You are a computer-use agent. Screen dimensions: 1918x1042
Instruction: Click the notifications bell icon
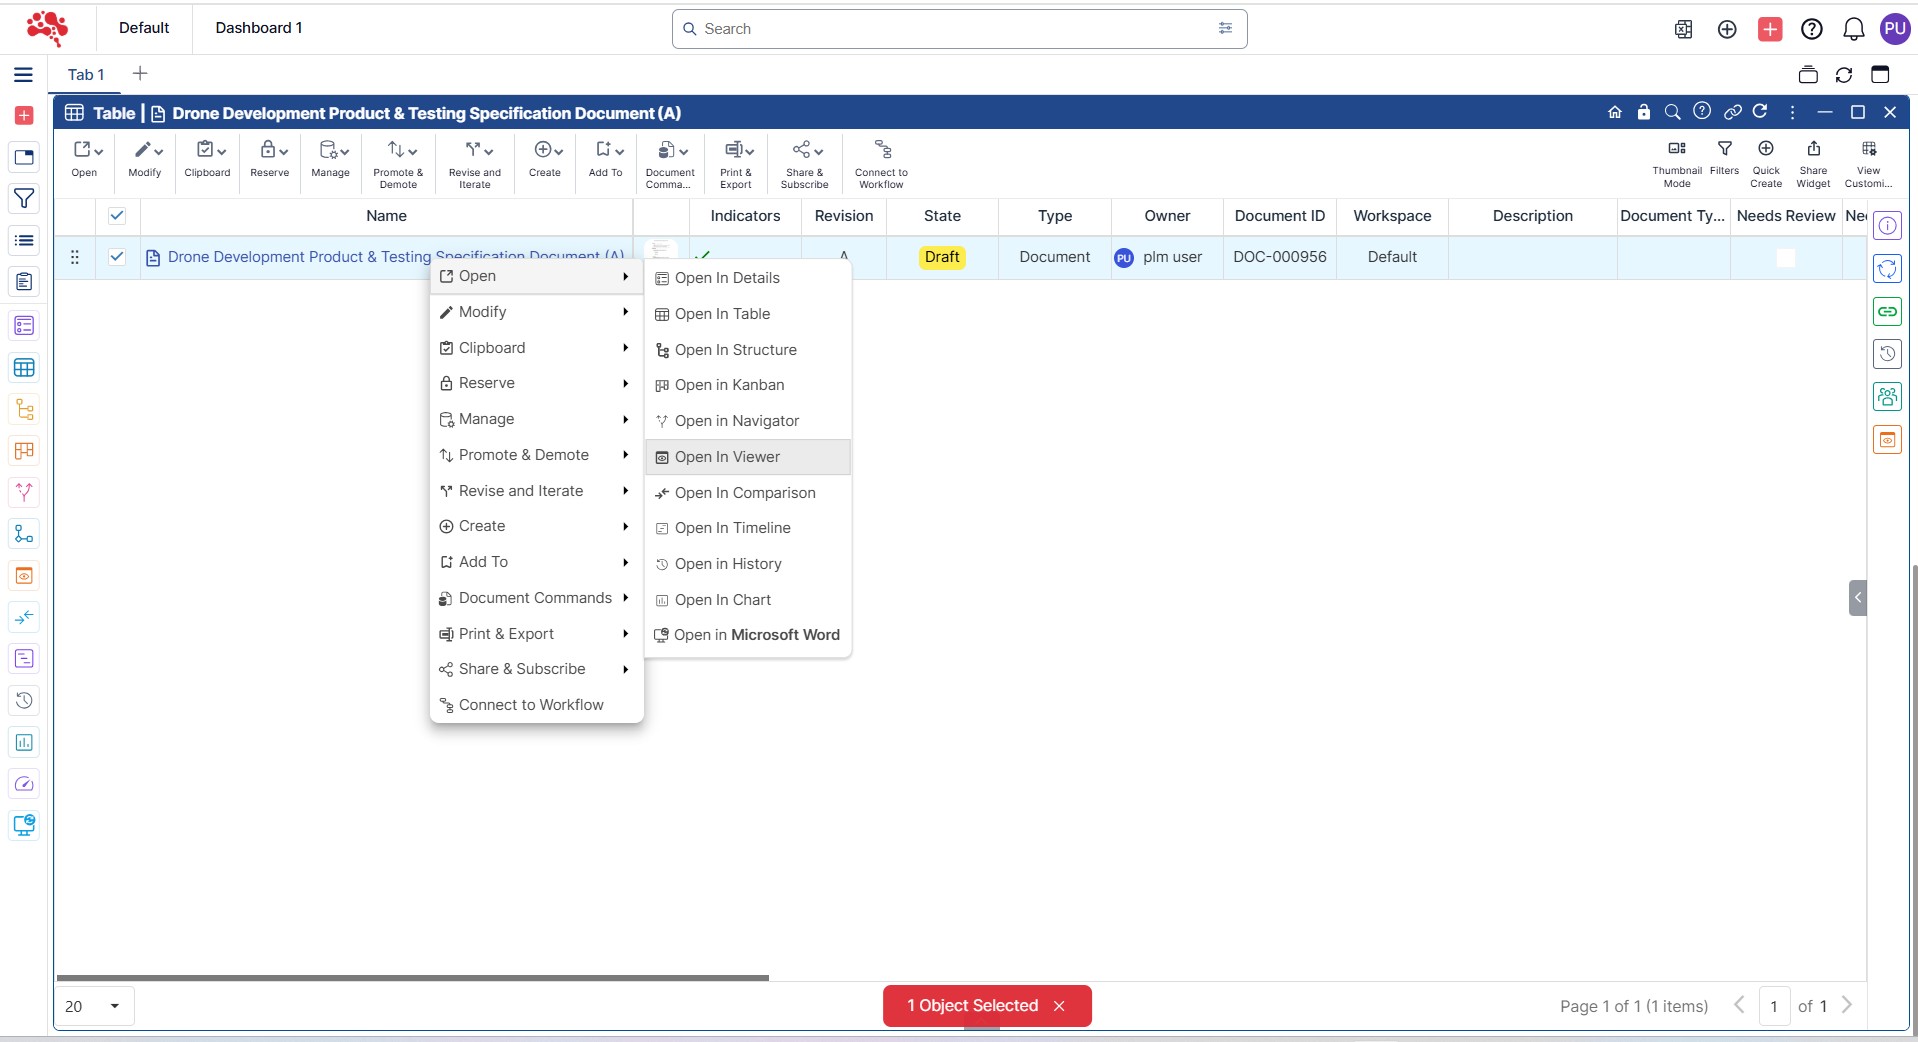point(1853,29)
